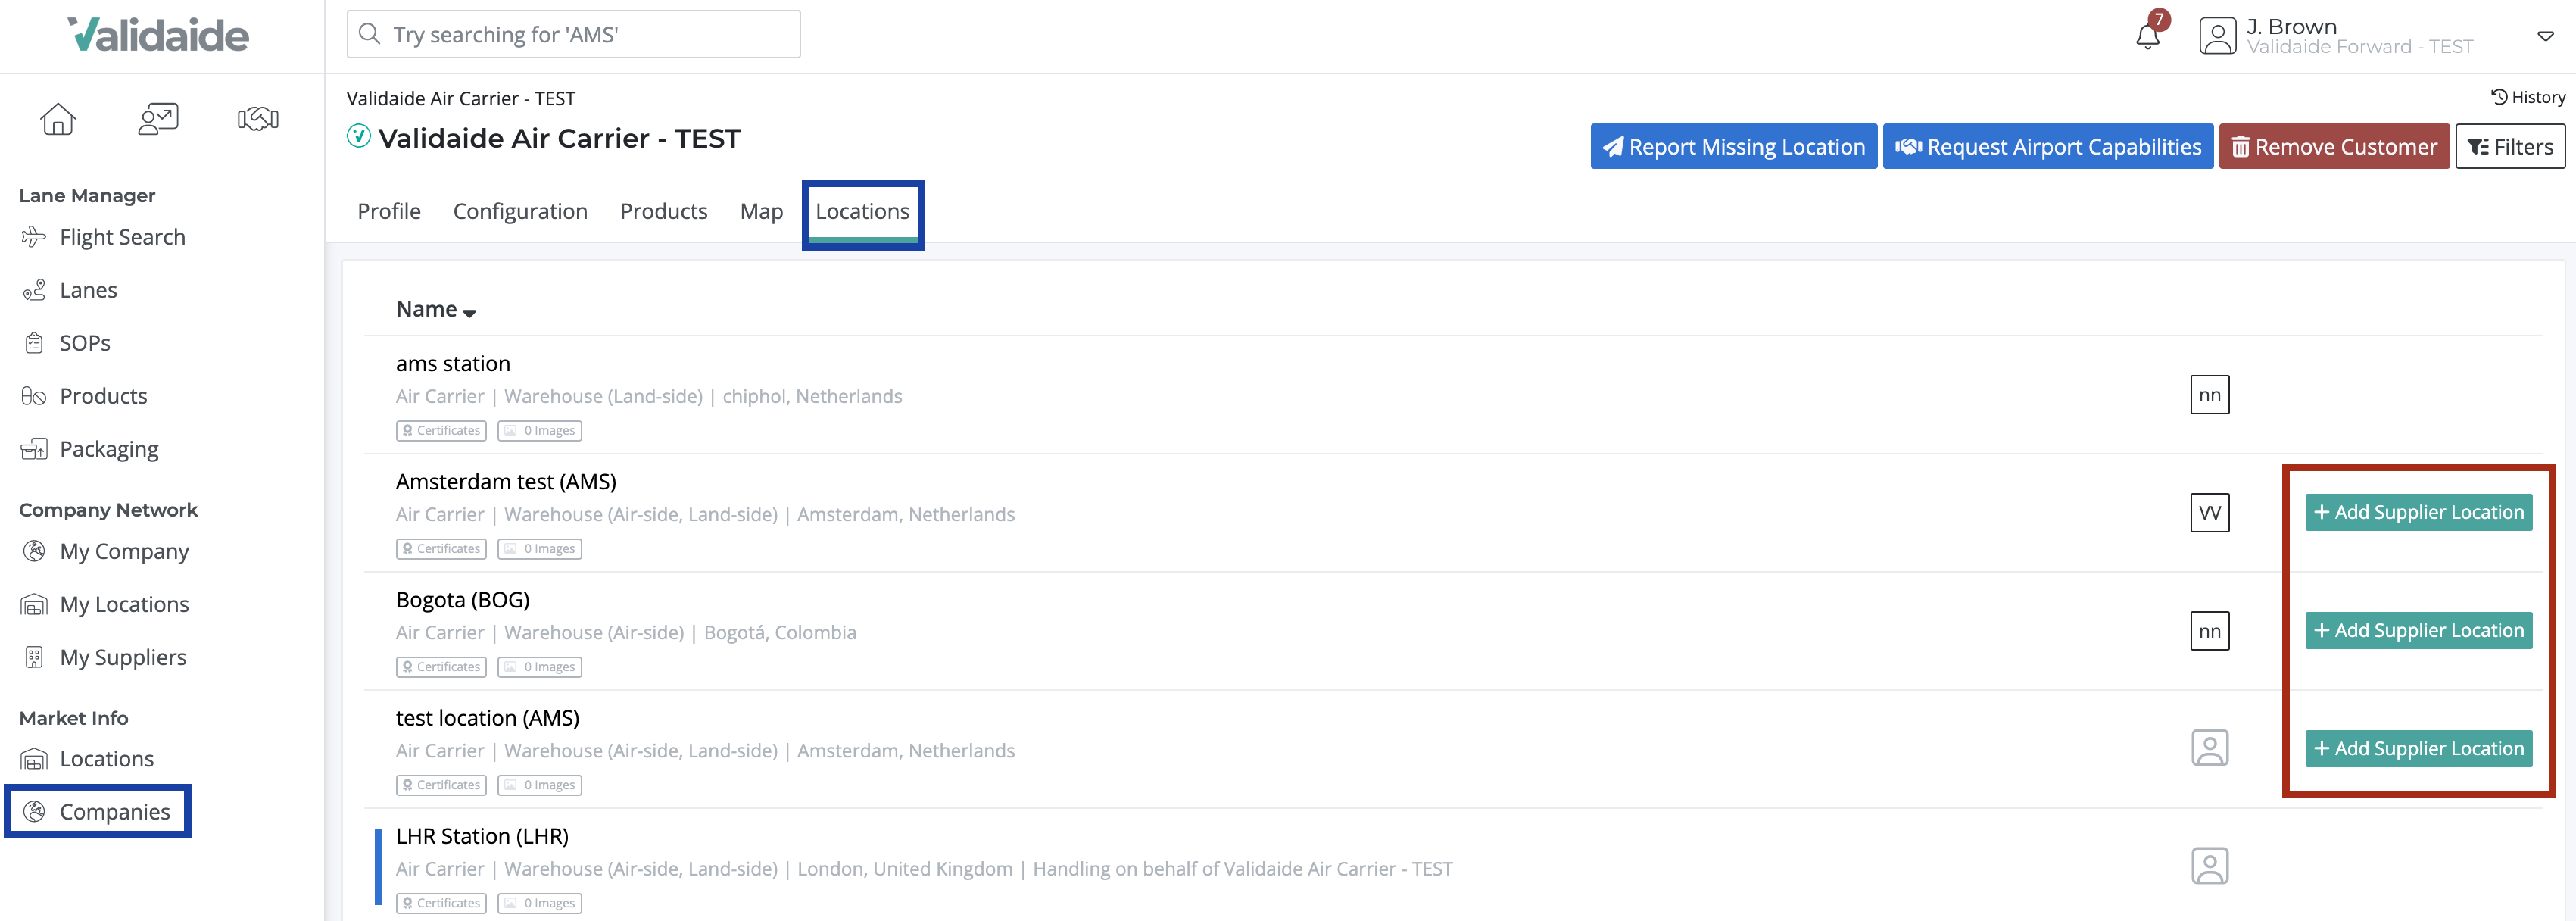
Task: Open History at top right
Action: point(2527,97)
